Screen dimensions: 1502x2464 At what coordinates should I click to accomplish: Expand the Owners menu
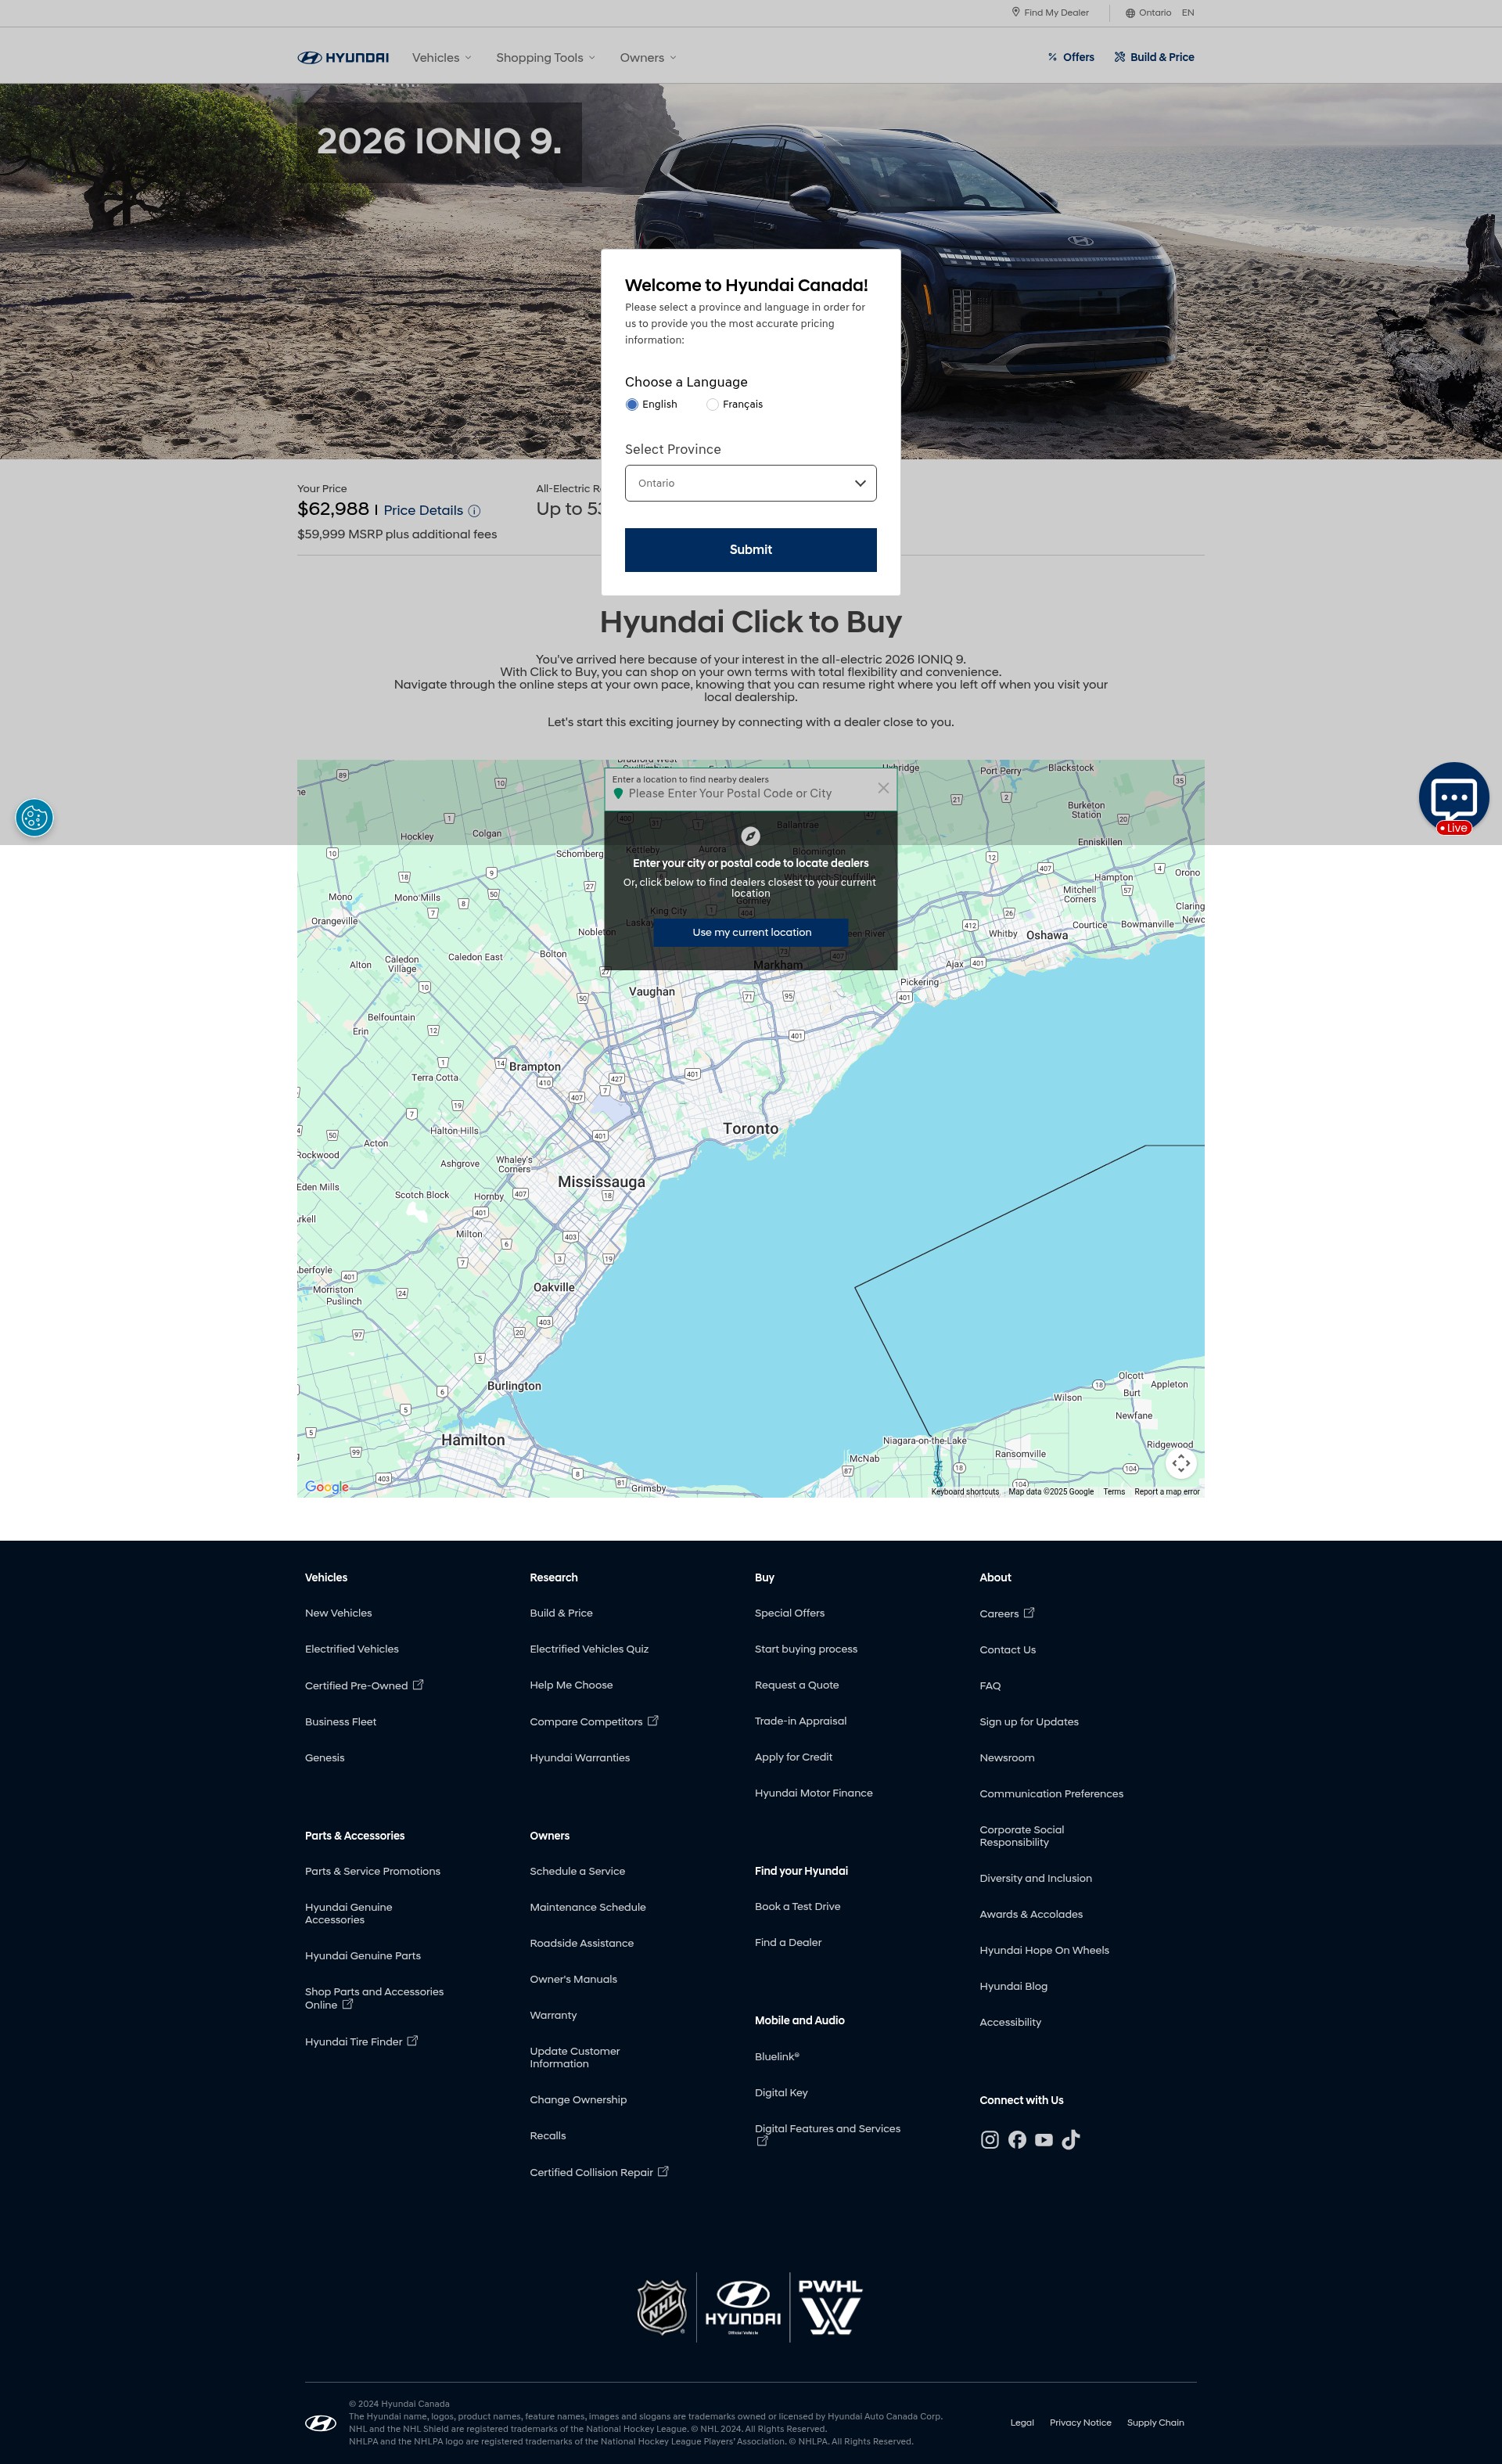[648, 58]
